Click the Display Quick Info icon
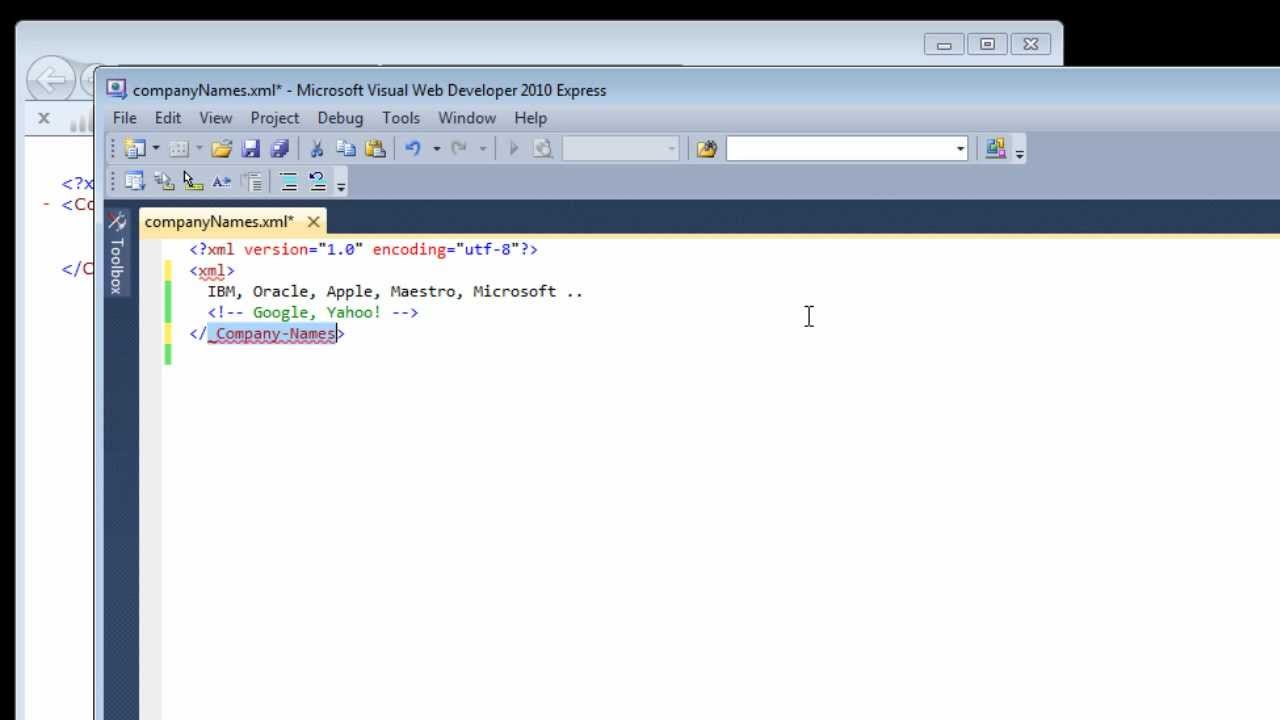 point(193,181)
